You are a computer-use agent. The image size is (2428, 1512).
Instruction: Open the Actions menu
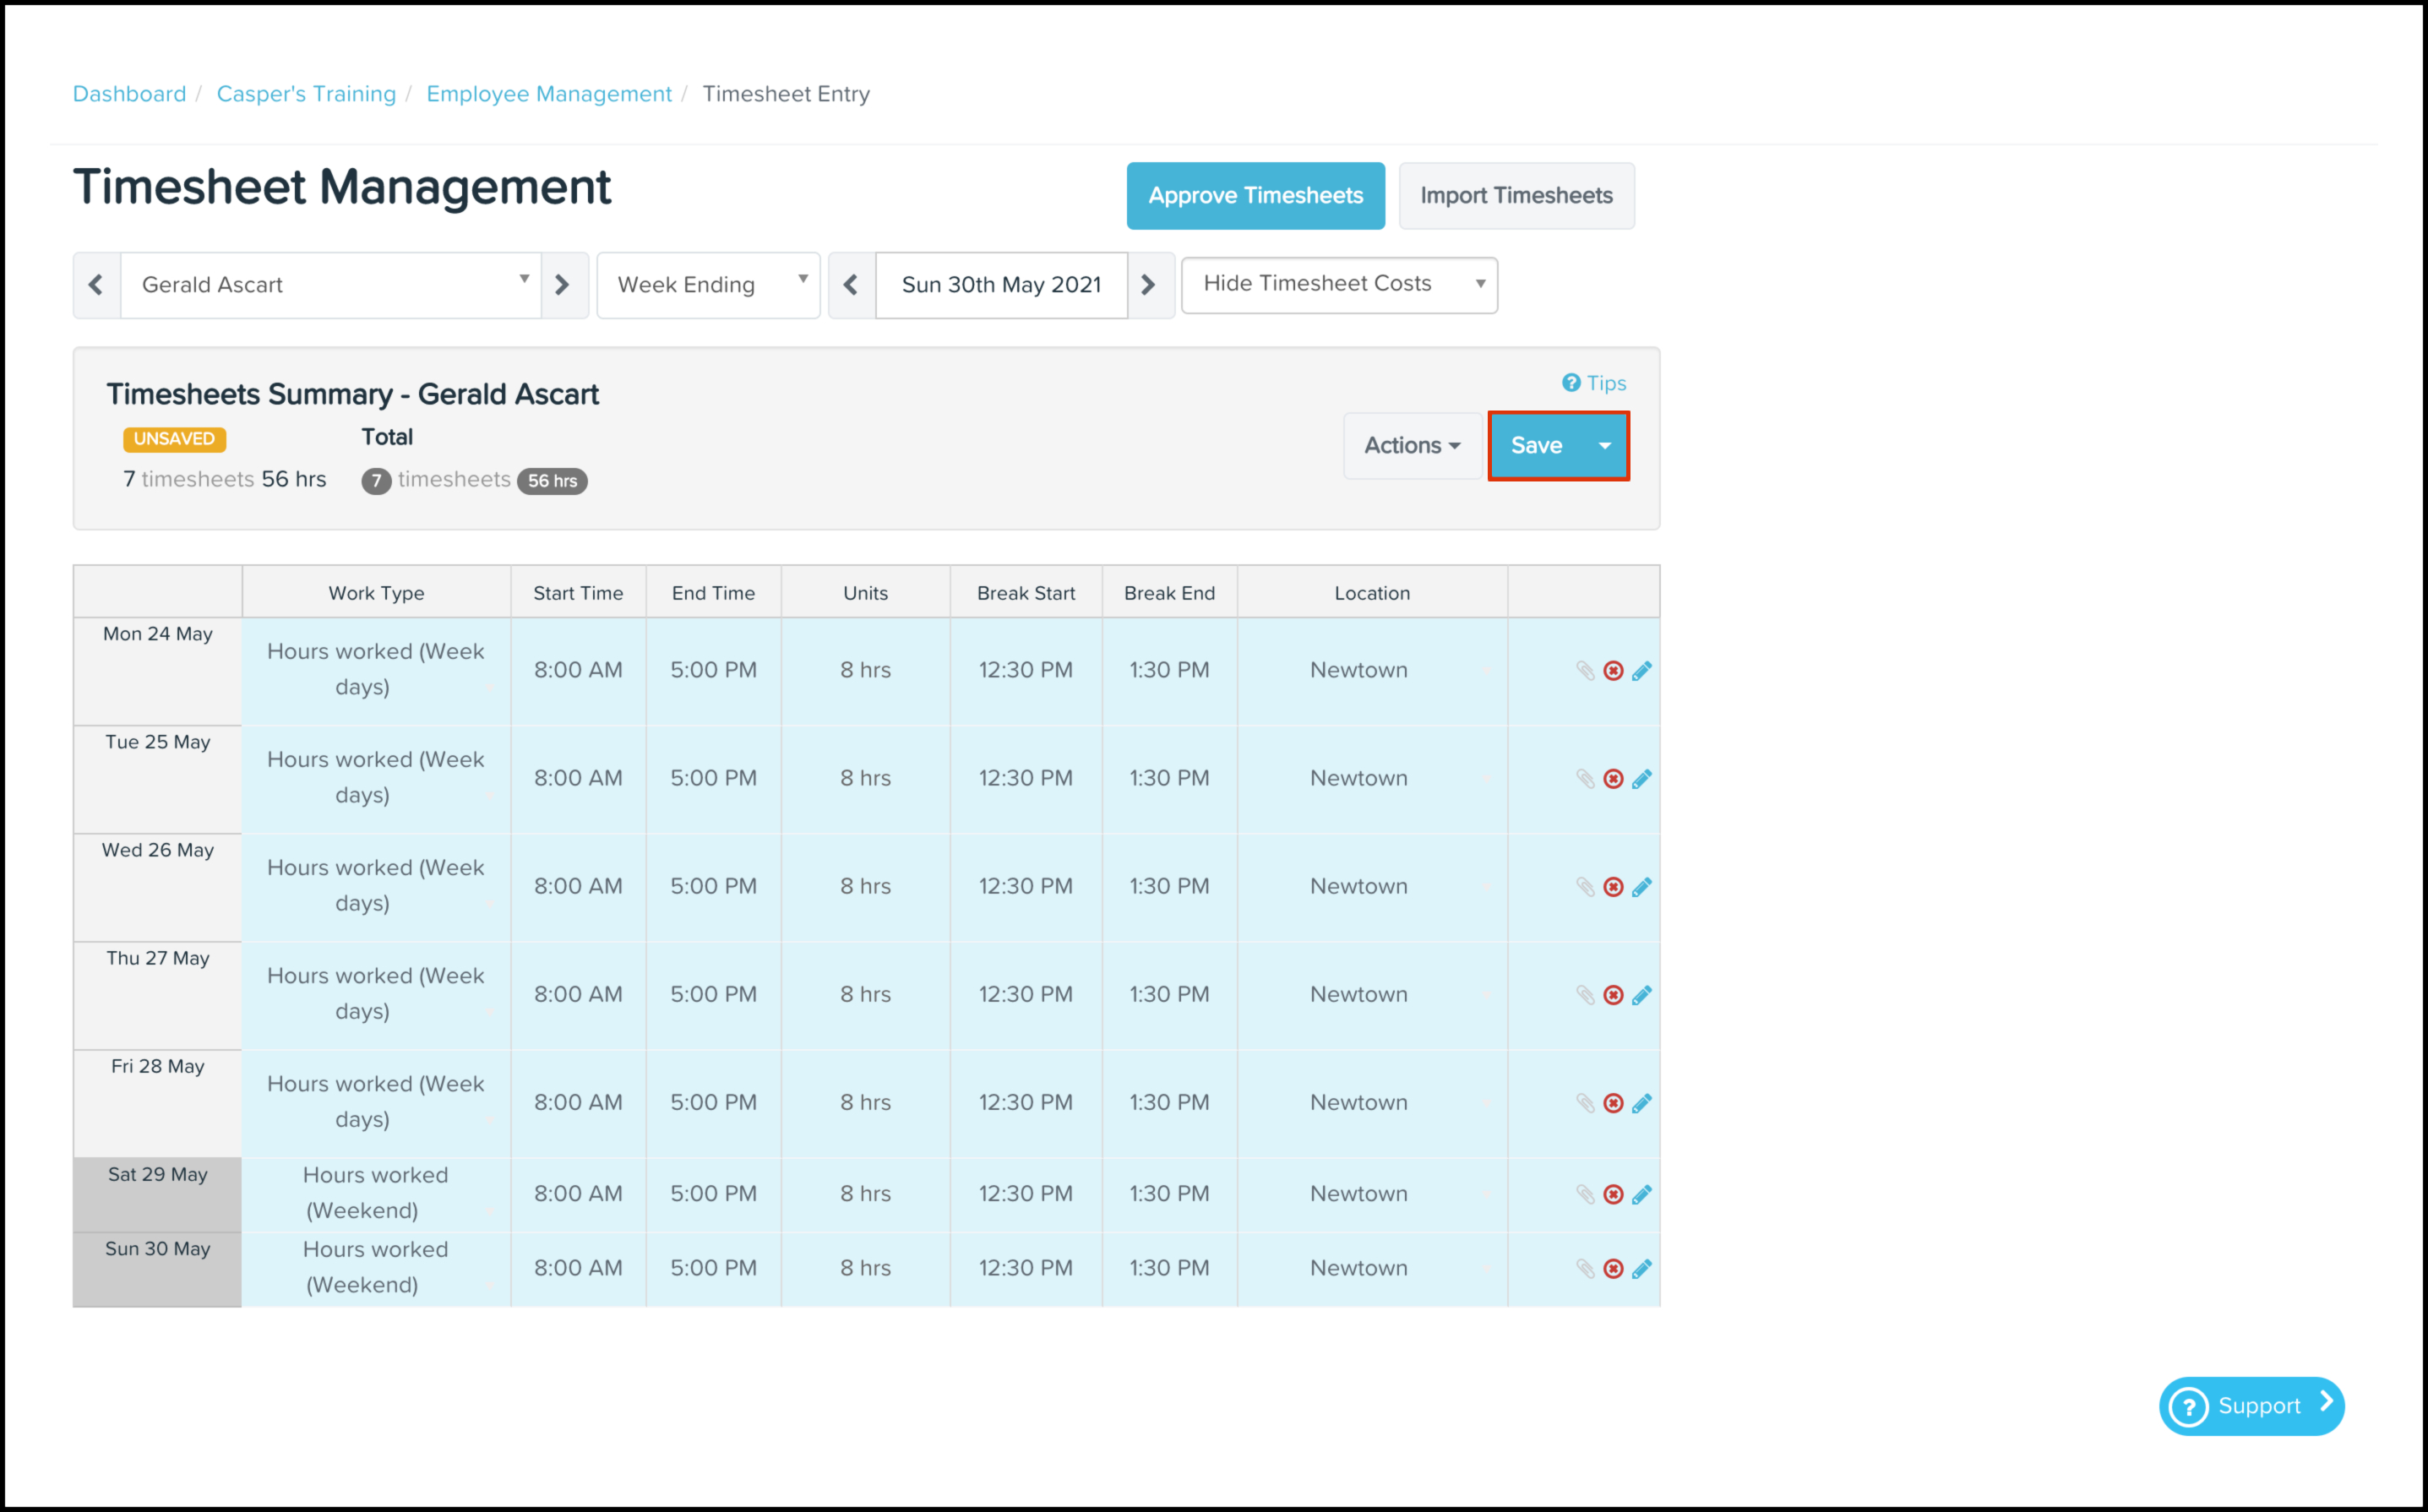tap(1411, 446)
